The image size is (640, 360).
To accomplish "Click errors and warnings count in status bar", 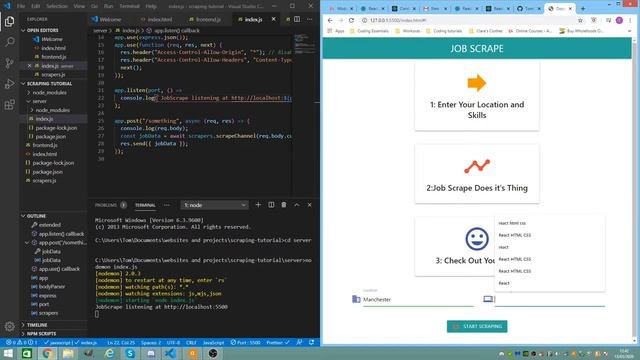I will click(21, 342).
